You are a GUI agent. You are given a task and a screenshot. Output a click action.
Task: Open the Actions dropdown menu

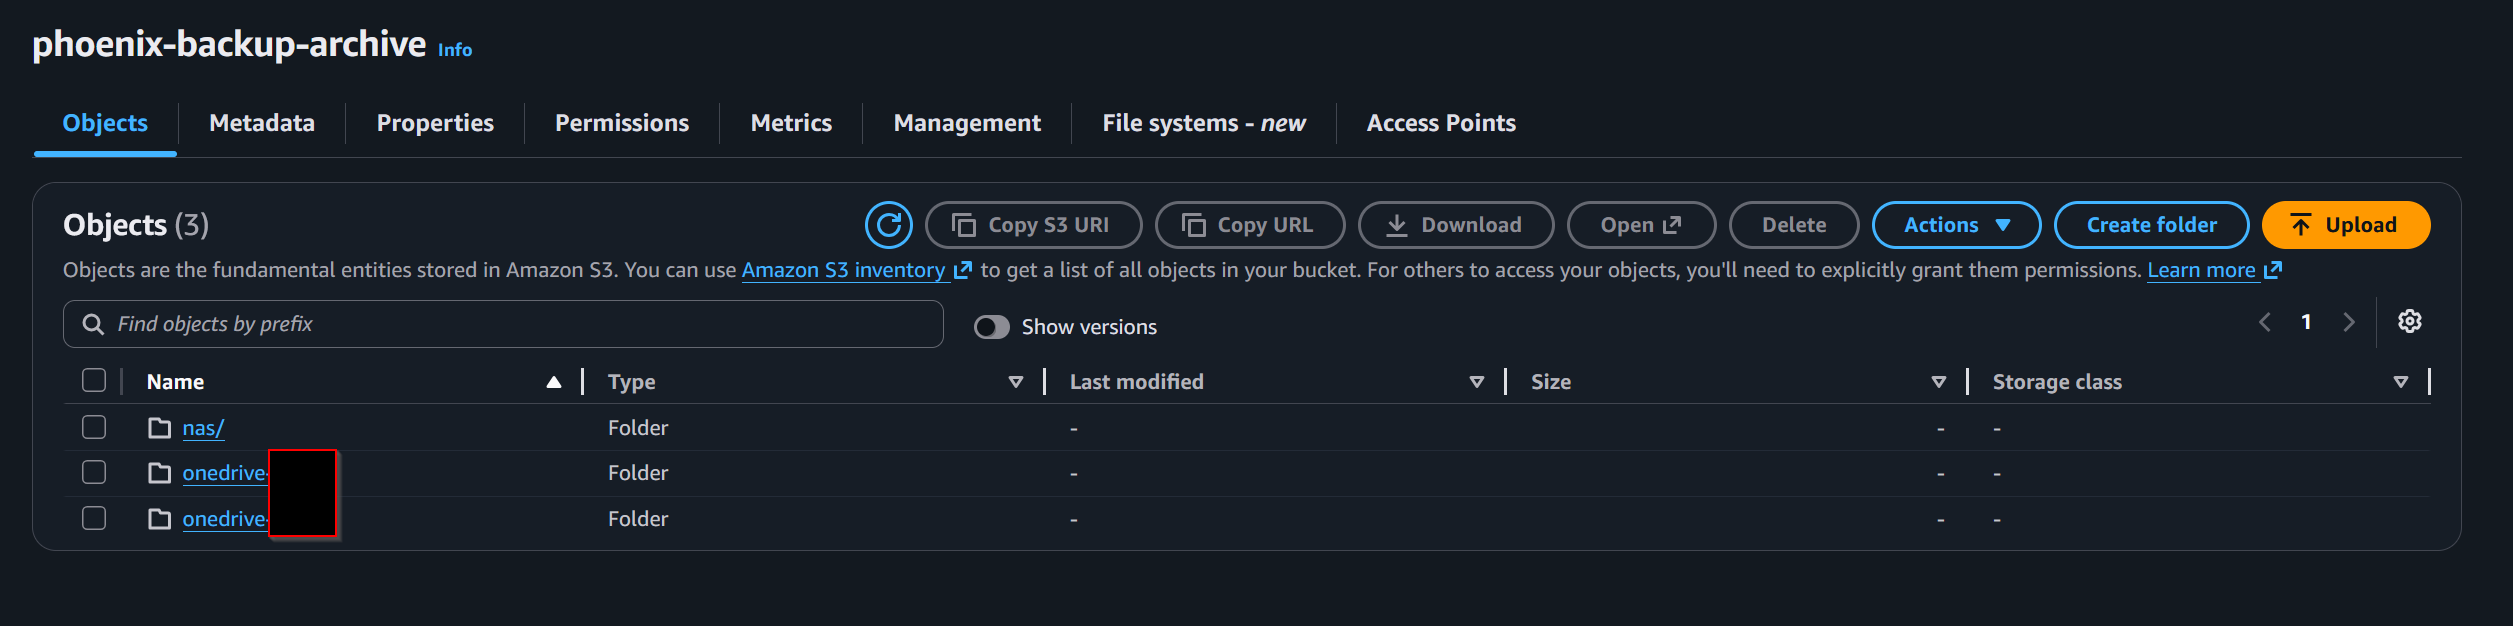tap(1956, 225)
